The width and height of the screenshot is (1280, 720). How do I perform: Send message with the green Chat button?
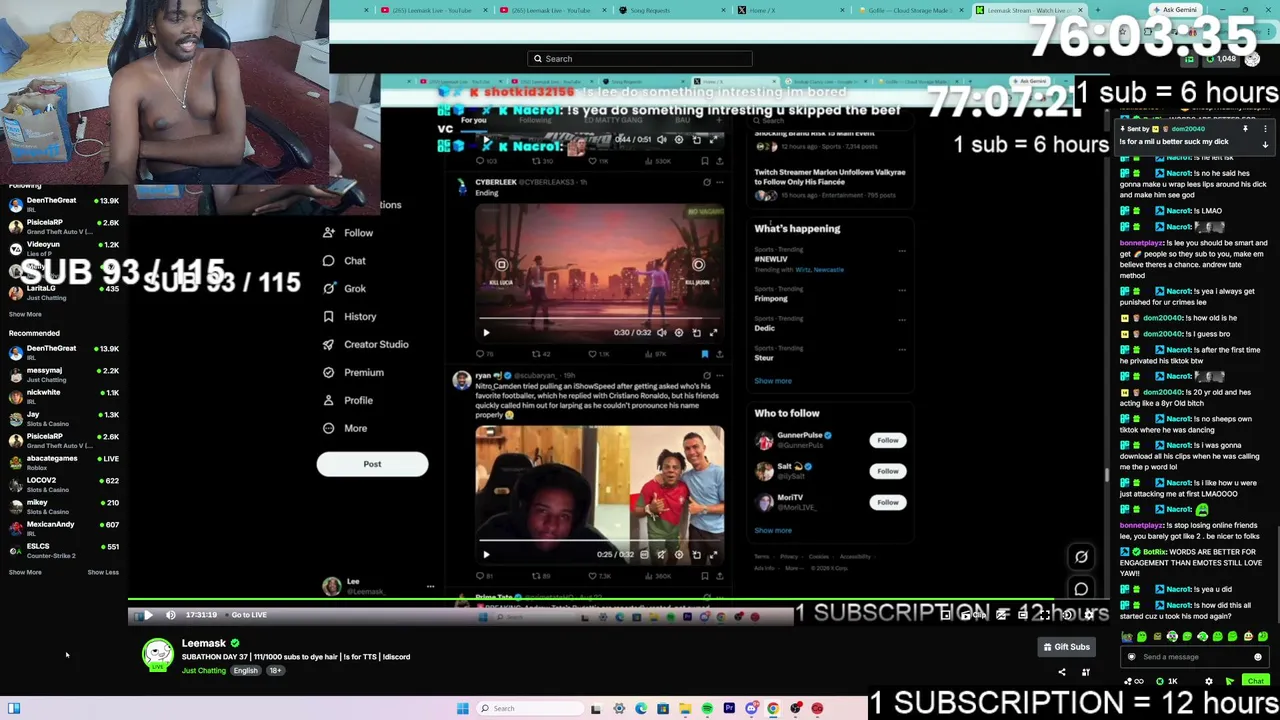(x=1255, y=681)
